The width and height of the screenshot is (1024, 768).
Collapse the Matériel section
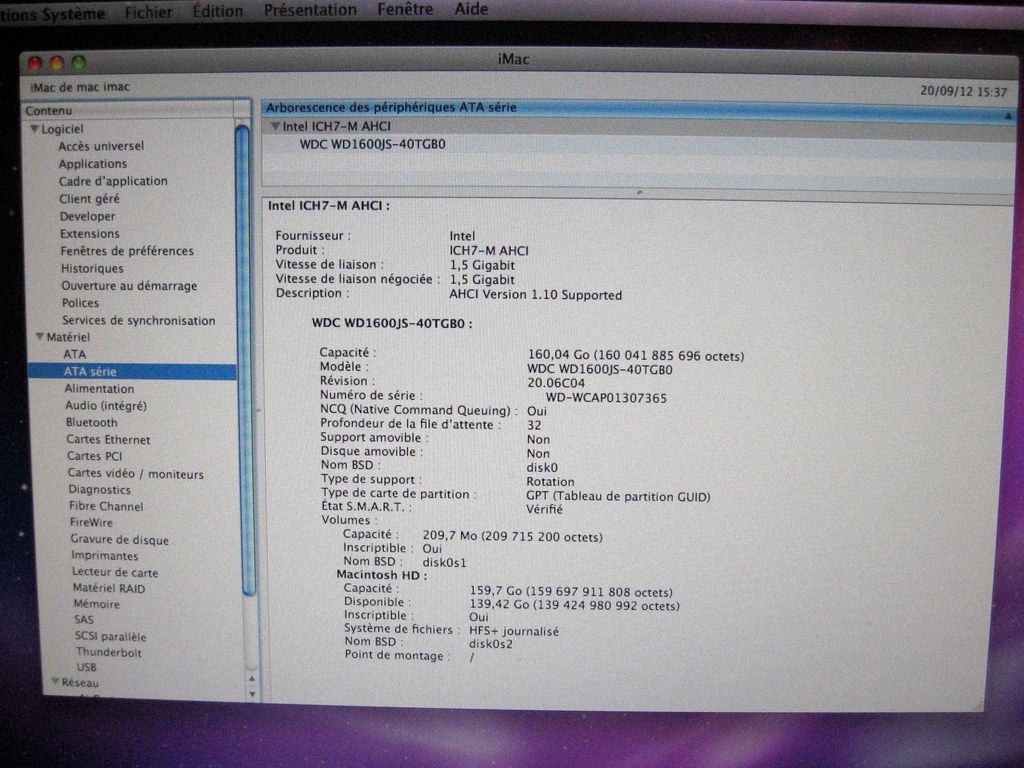click(39, 337)
